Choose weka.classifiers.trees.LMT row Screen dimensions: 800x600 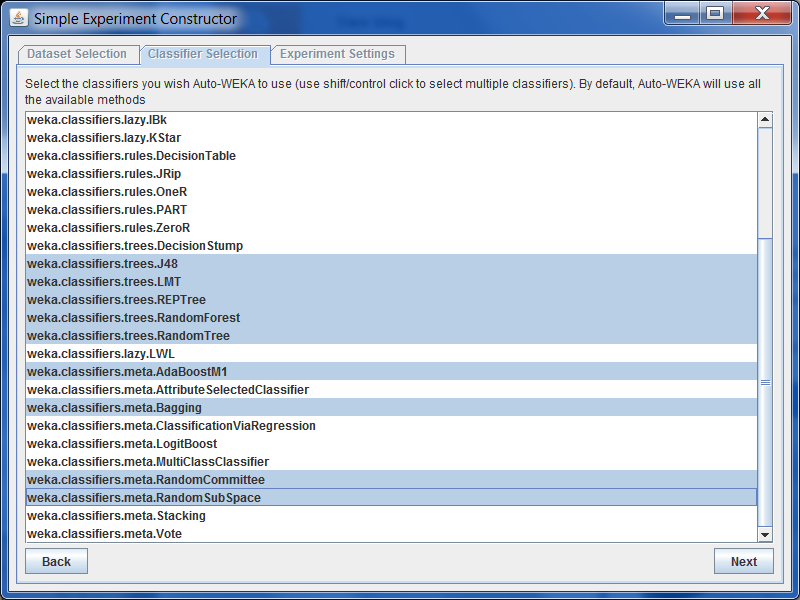(391, 282)
